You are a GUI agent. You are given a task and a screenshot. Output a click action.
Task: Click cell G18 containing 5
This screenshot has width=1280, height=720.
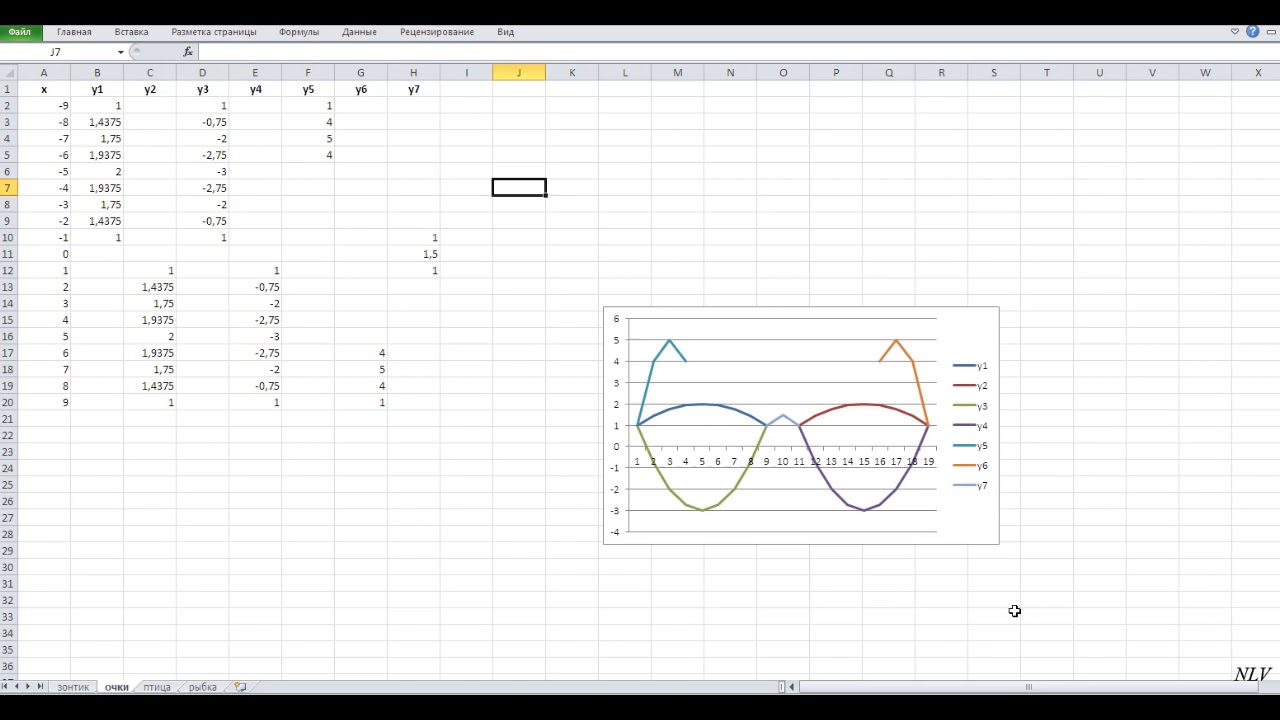(361, 370)
